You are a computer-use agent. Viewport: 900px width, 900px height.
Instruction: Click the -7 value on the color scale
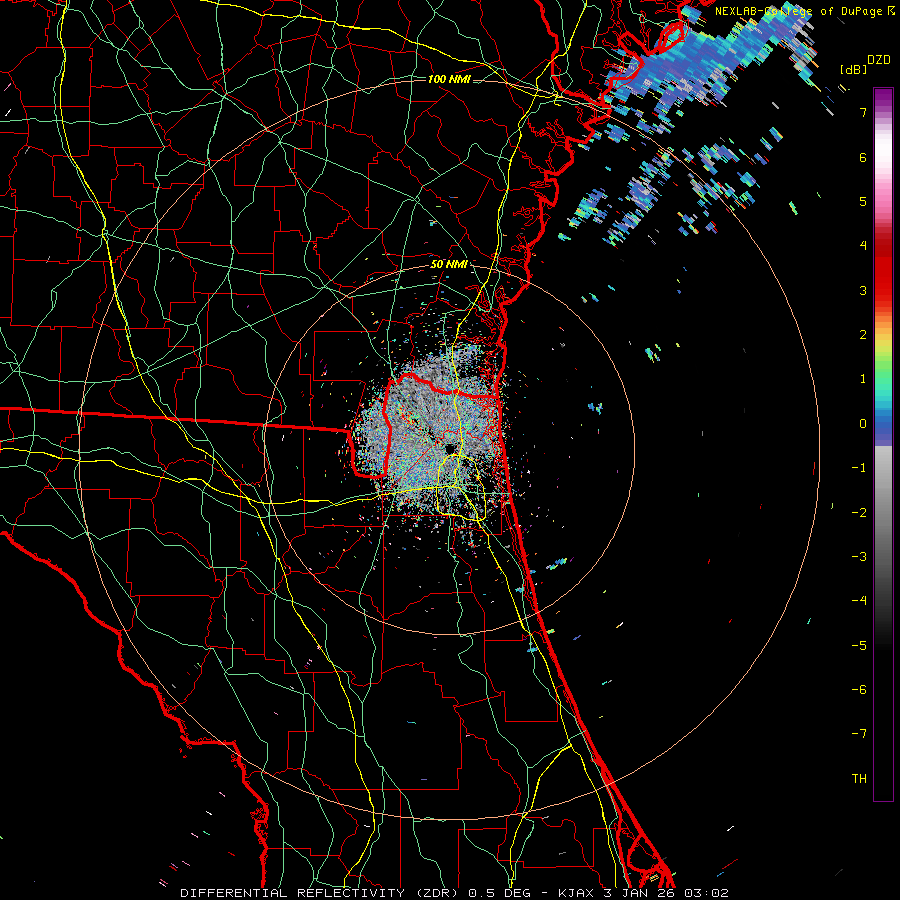click(859, 734)
